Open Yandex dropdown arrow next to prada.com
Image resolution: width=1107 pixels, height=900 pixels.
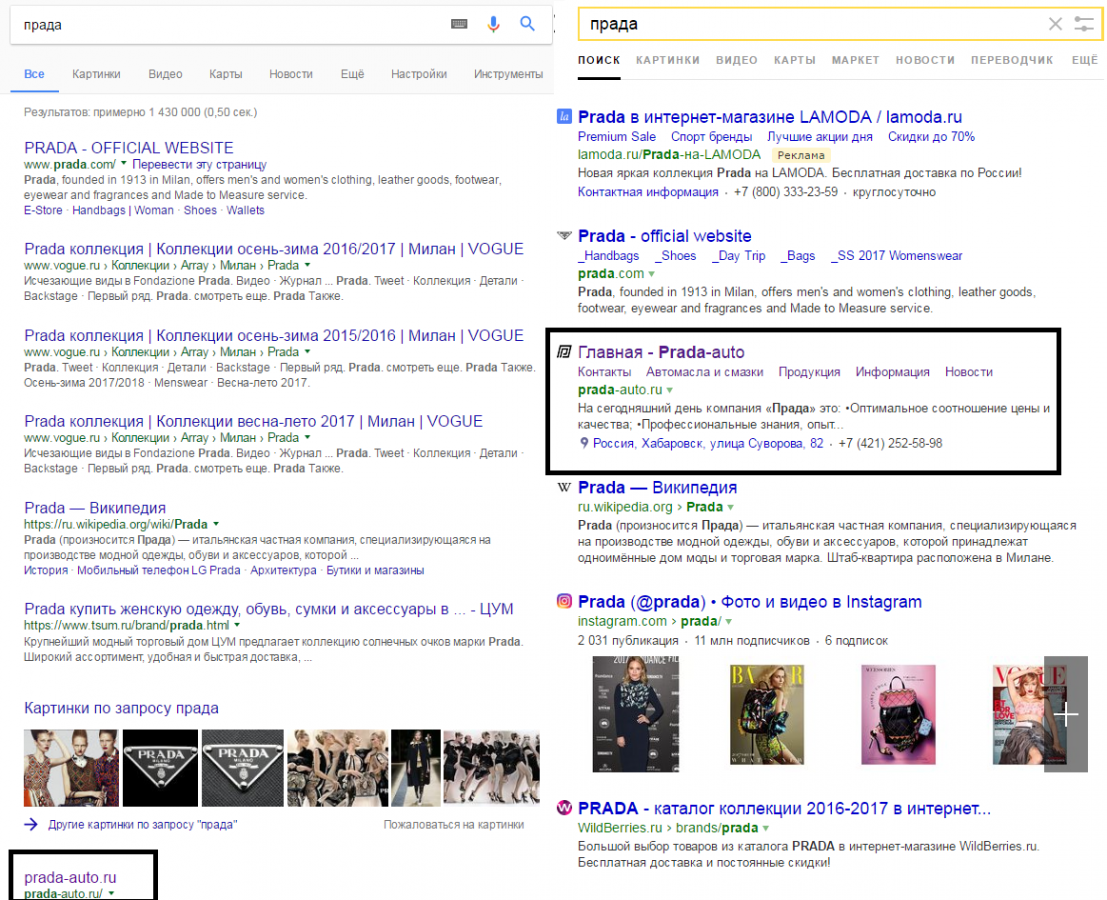[652, 274]
